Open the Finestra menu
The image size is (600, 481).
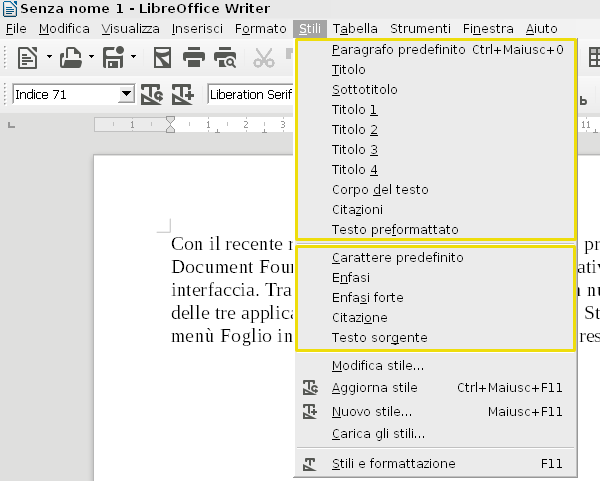click(488, 29)
